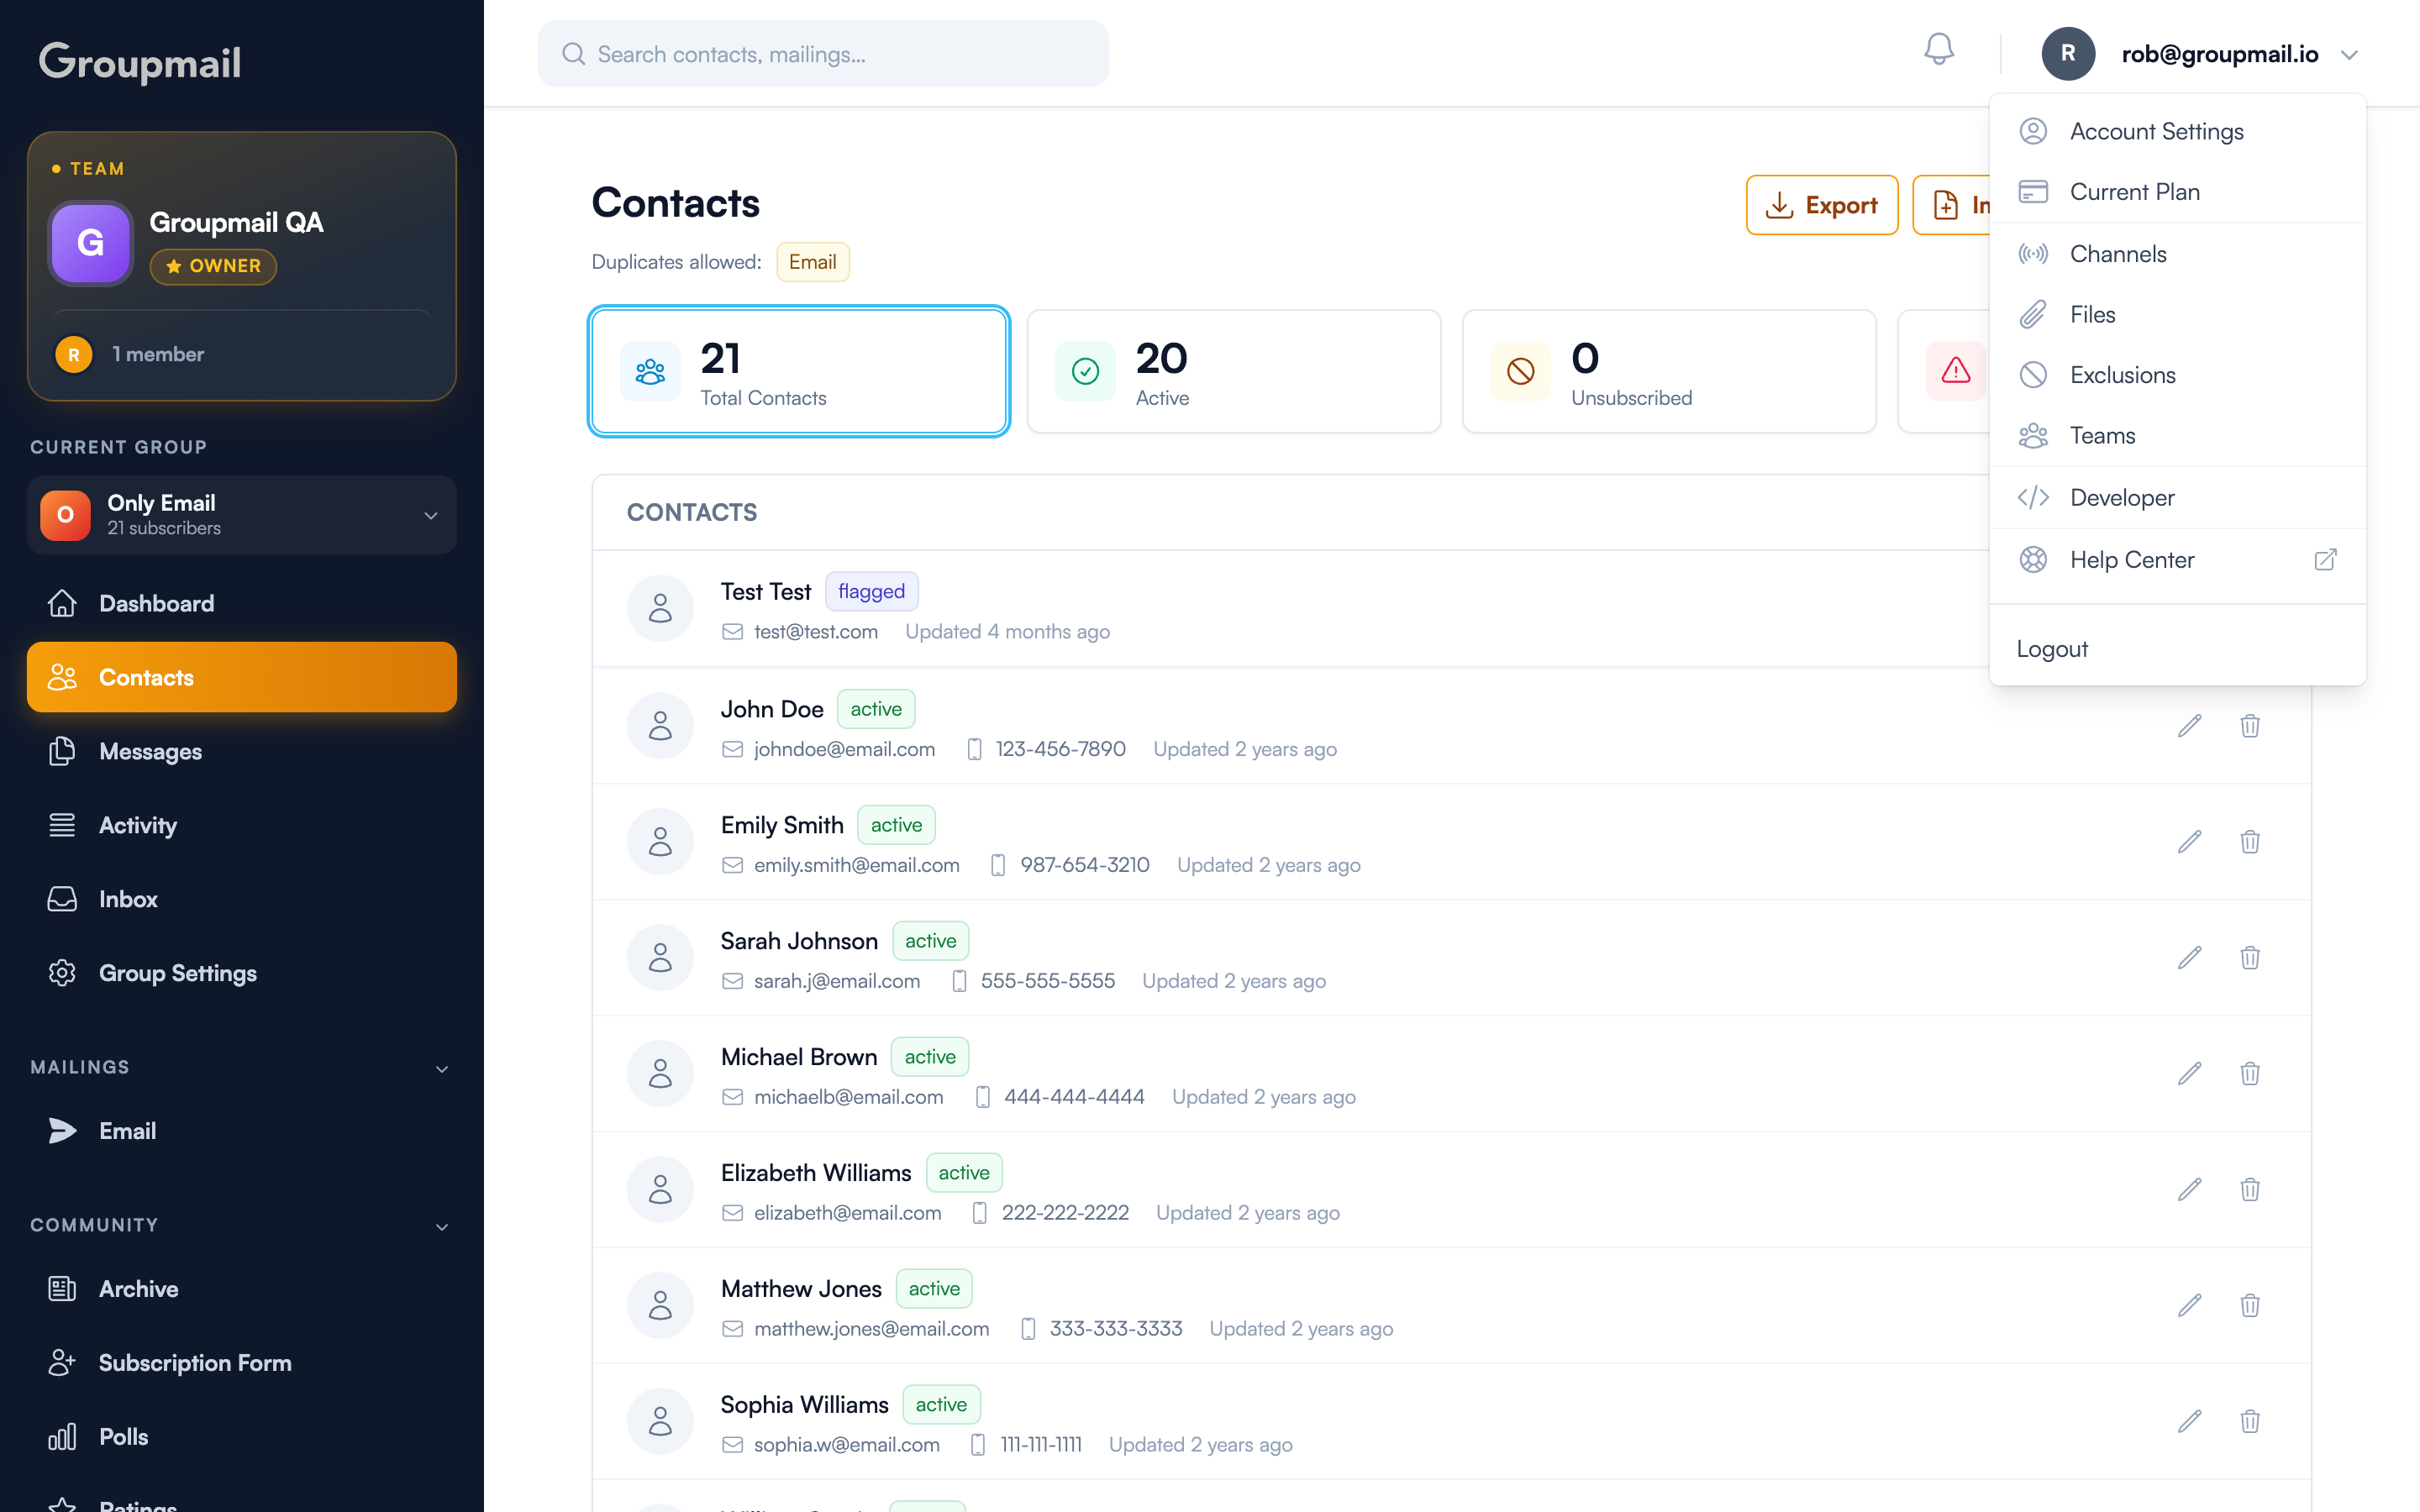The height and width of the screenshot is (1512, 2420).
Task: Click the edit pencil for John Doe
Action: click(x=2189, y=726)
